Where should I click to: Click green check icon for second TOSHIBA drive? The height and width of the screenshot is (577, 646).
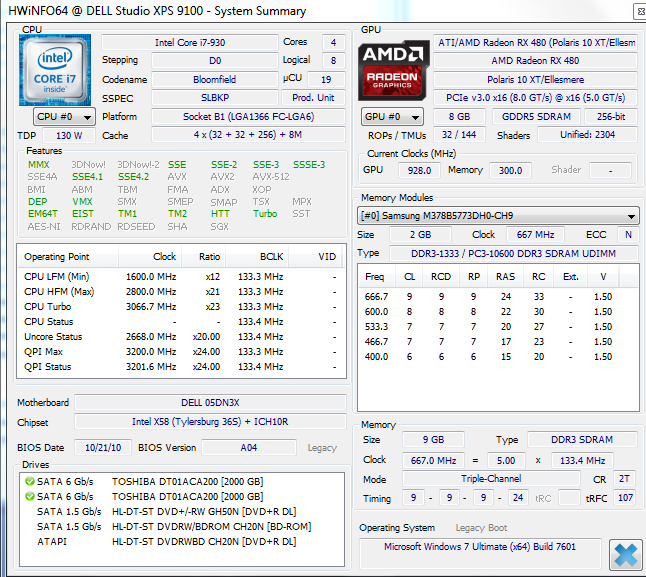pyautogui.click(x=30, y=496)
